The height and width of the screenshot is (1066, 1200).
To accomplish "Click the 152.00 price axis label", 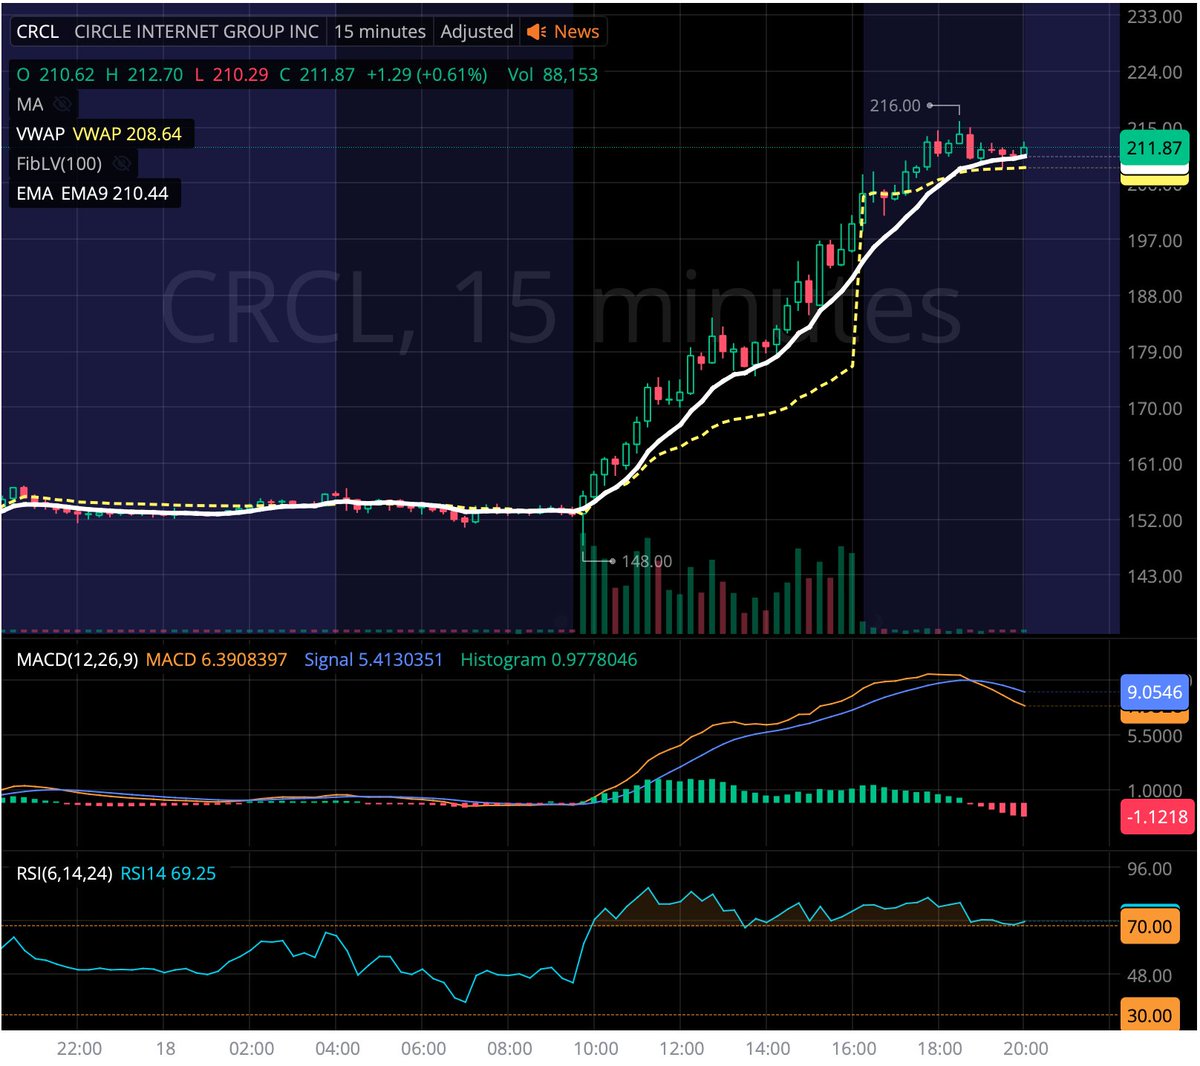I will 1154,520.
